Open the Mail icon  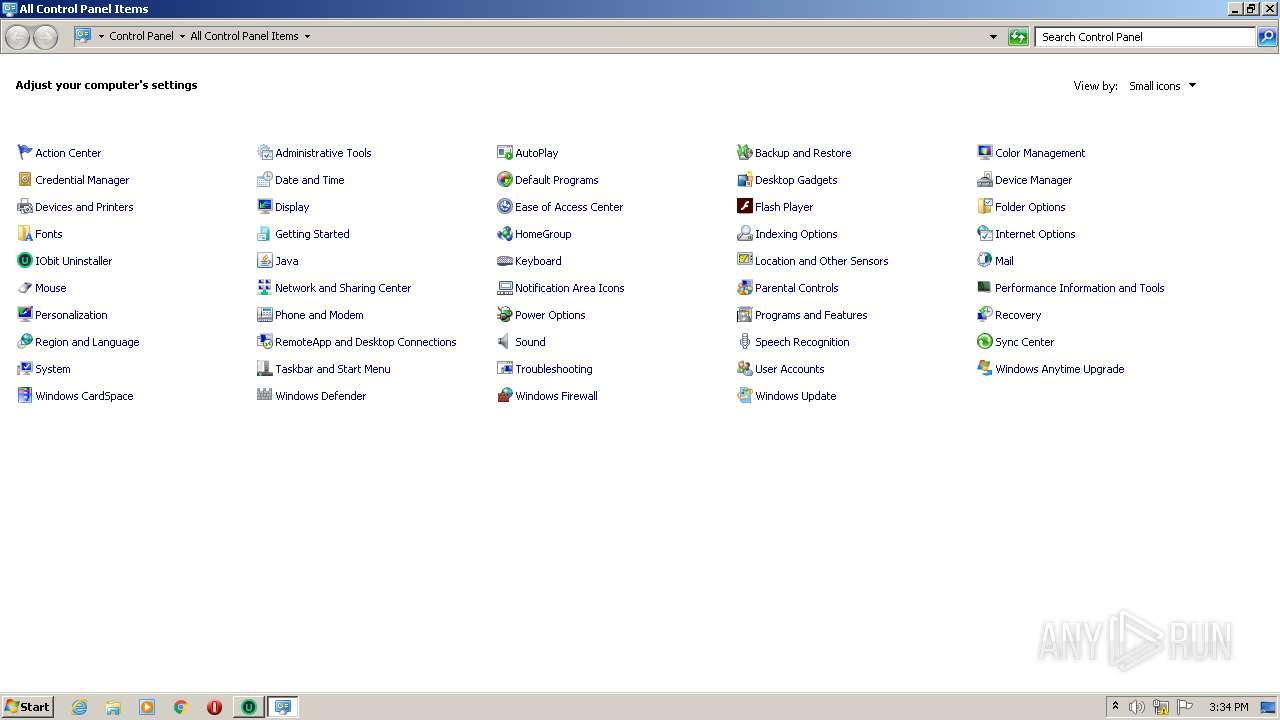(985, 260)
